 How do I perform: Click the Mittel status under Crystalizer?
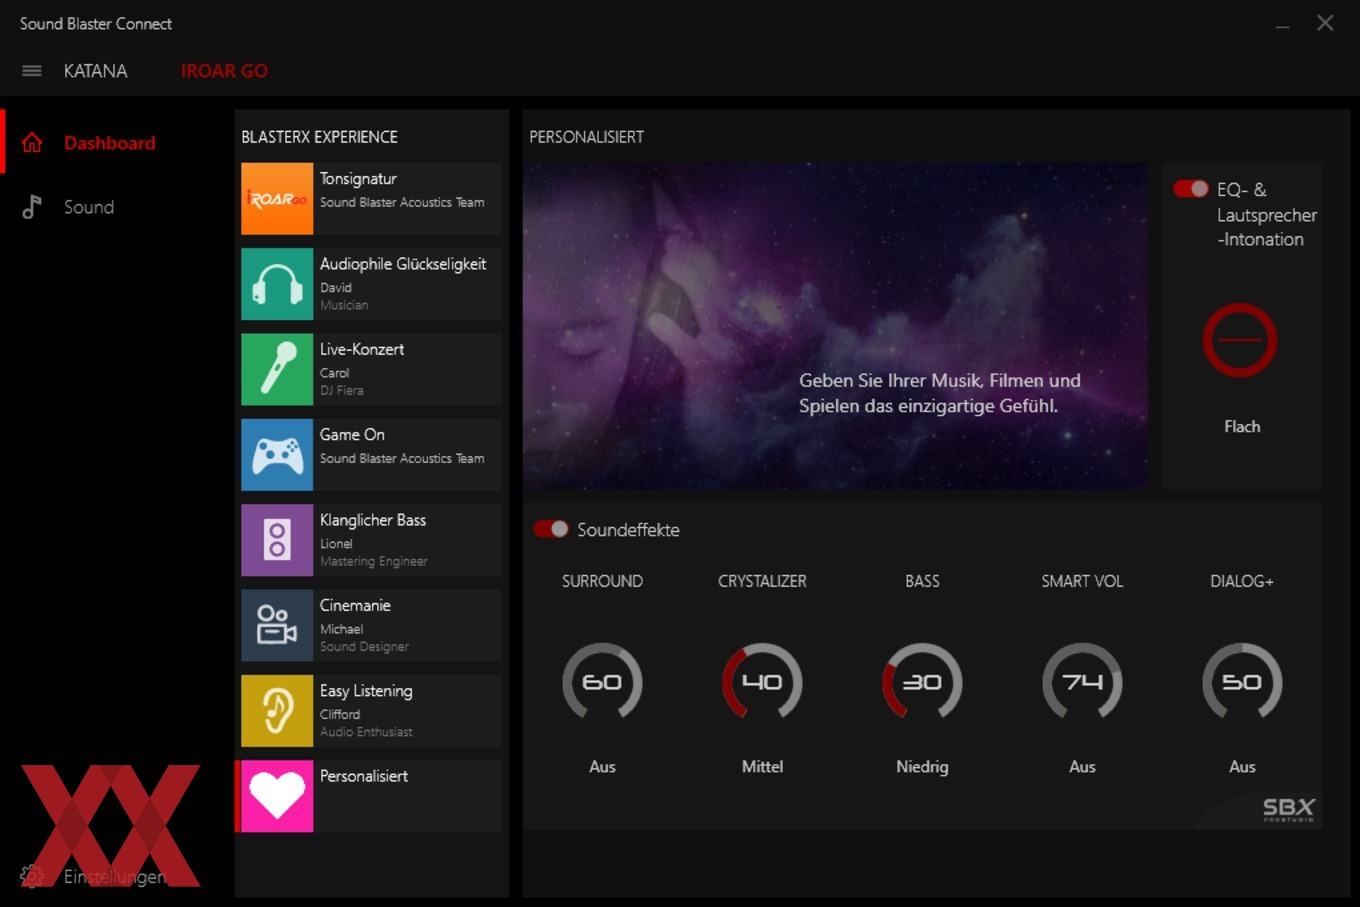click(762, 767)
